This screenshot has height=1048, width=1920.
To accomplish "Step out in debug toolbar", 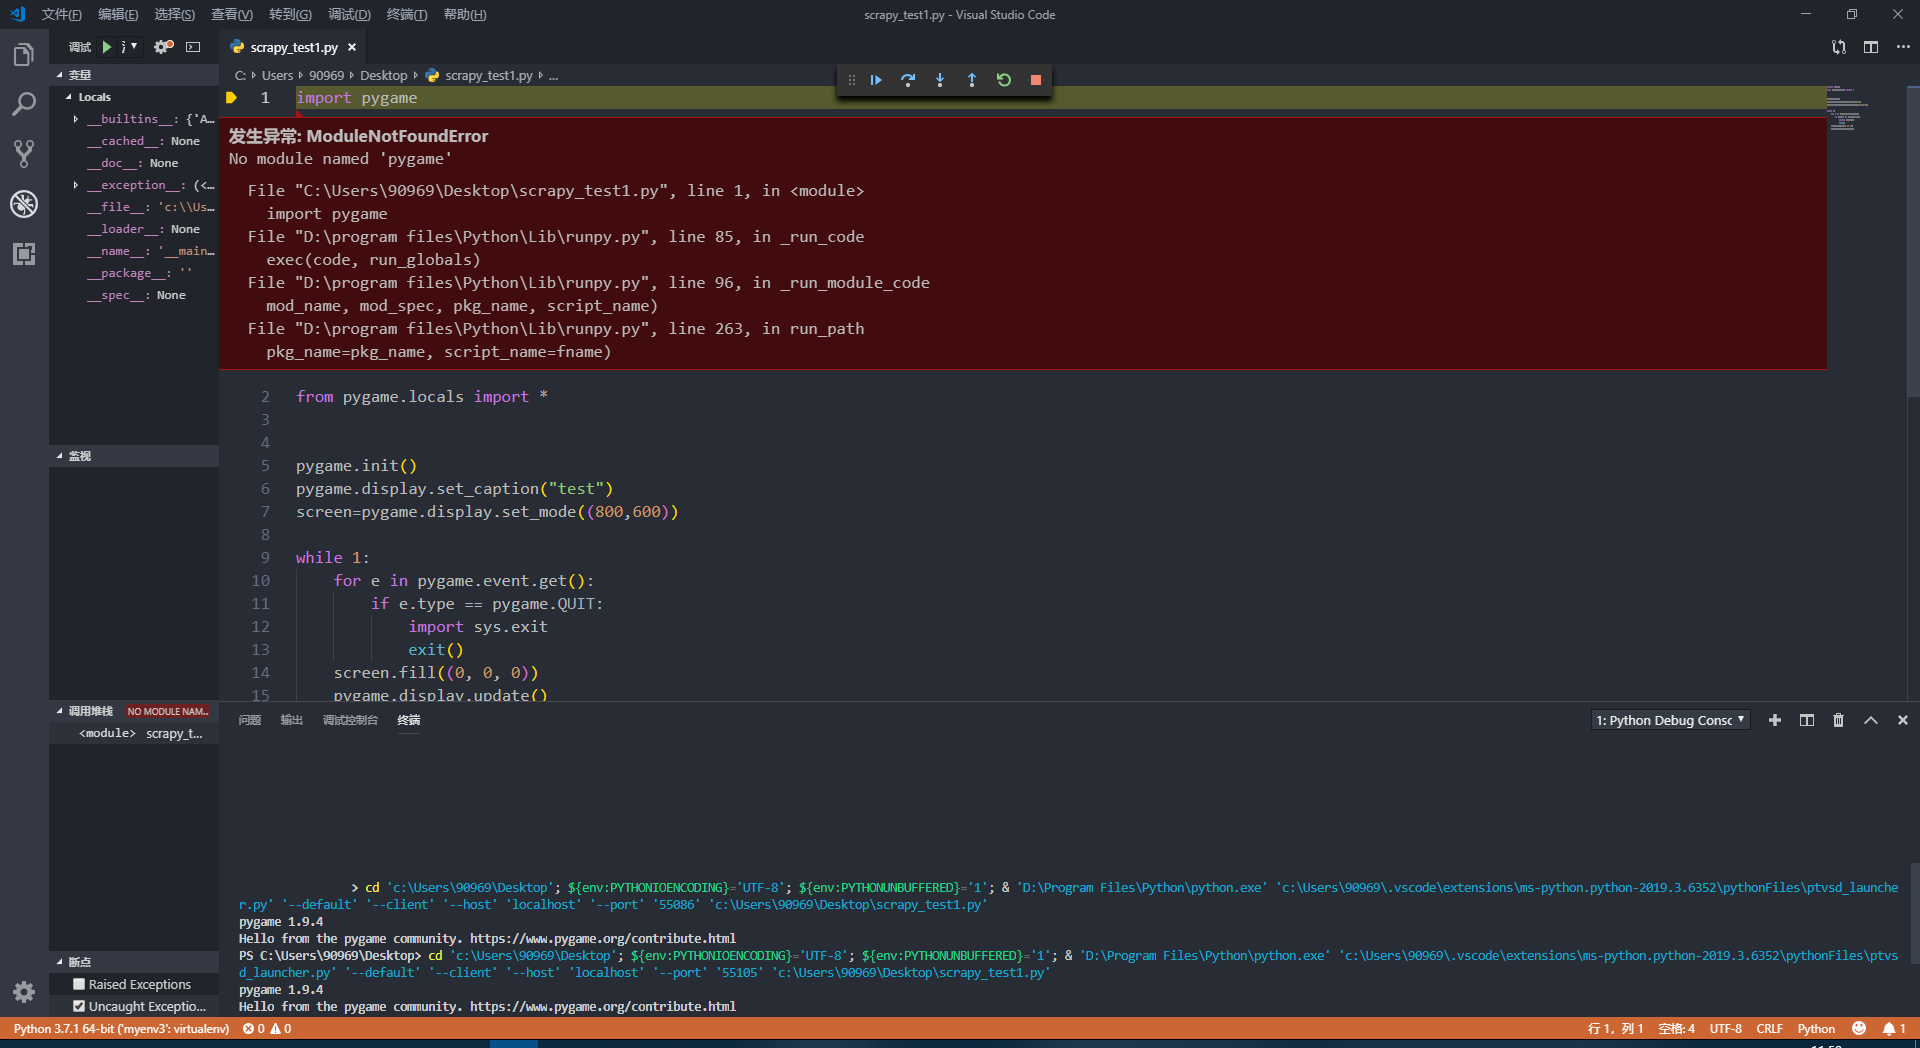I will coord(972,80).
